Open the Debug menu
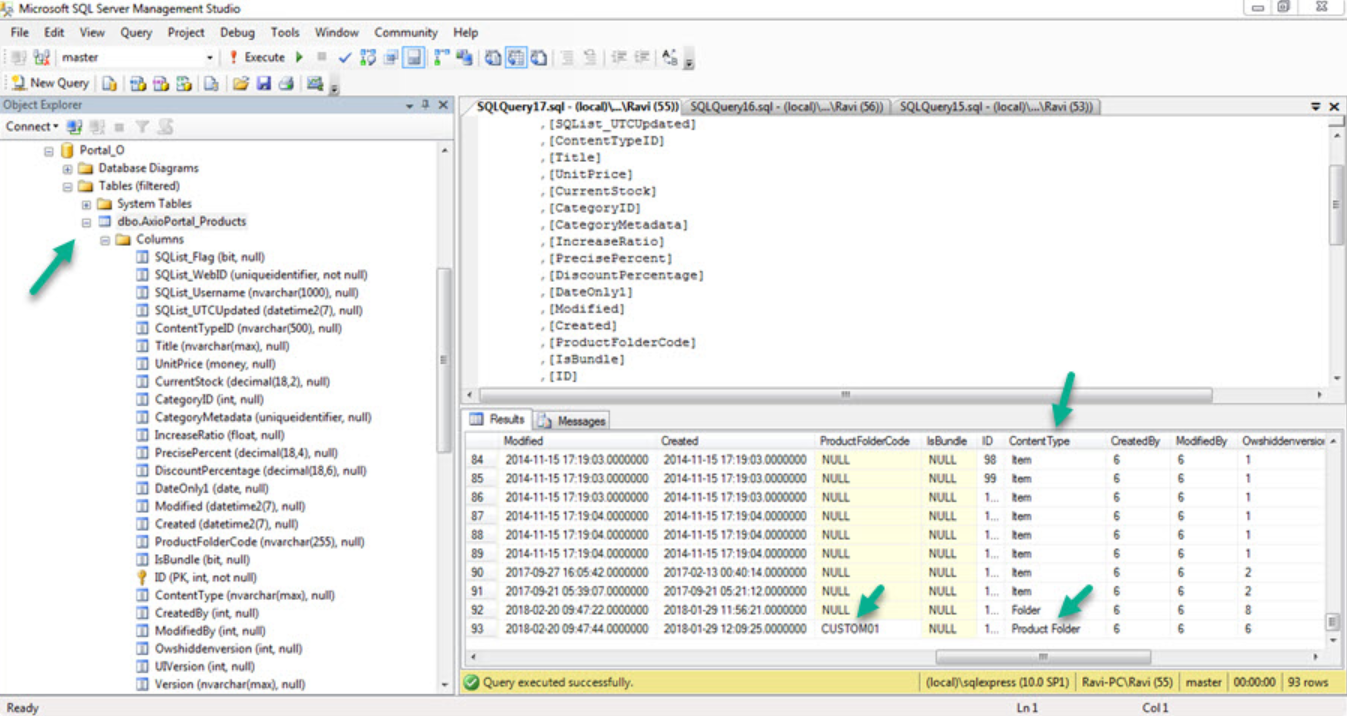1347x716 pixels. point(237,32)
